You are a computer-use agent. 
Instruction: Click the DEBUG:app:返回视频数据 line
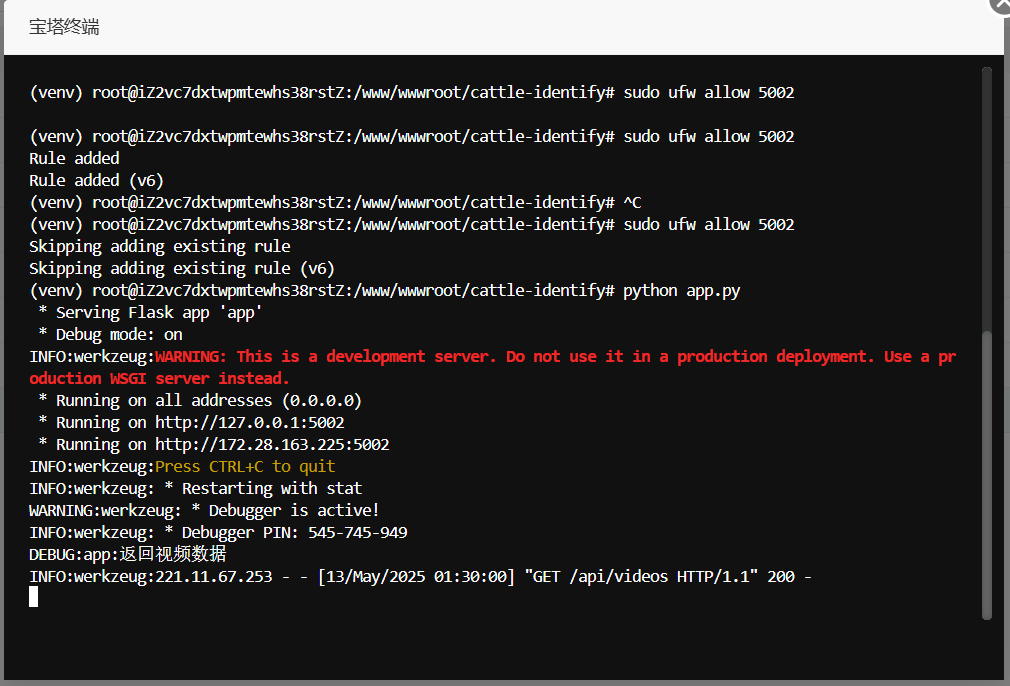(127, 554)
